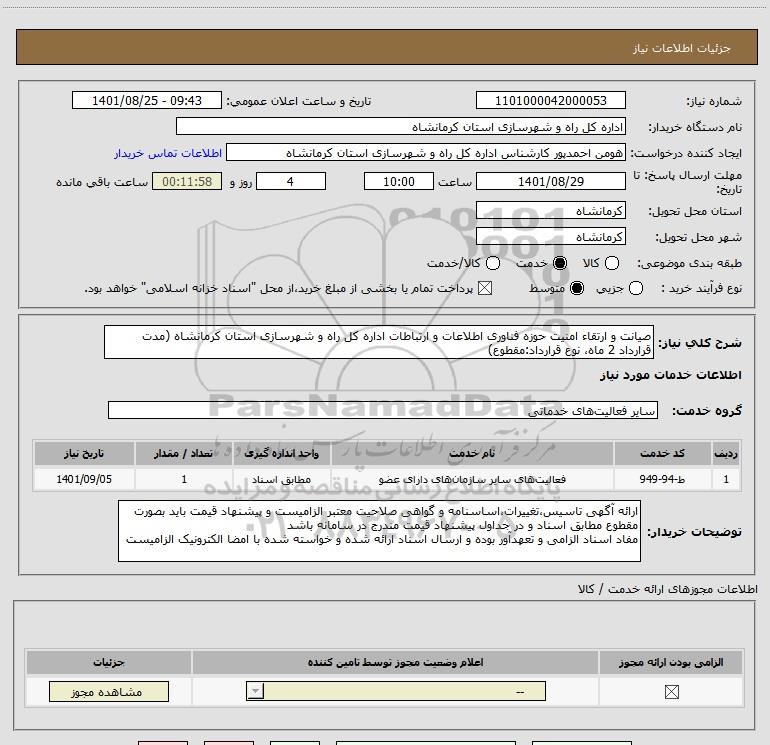The width and height of the screenshot is (770, 745).
Task: Toggle the mandatory license checkbox
Action: (671, 692)
